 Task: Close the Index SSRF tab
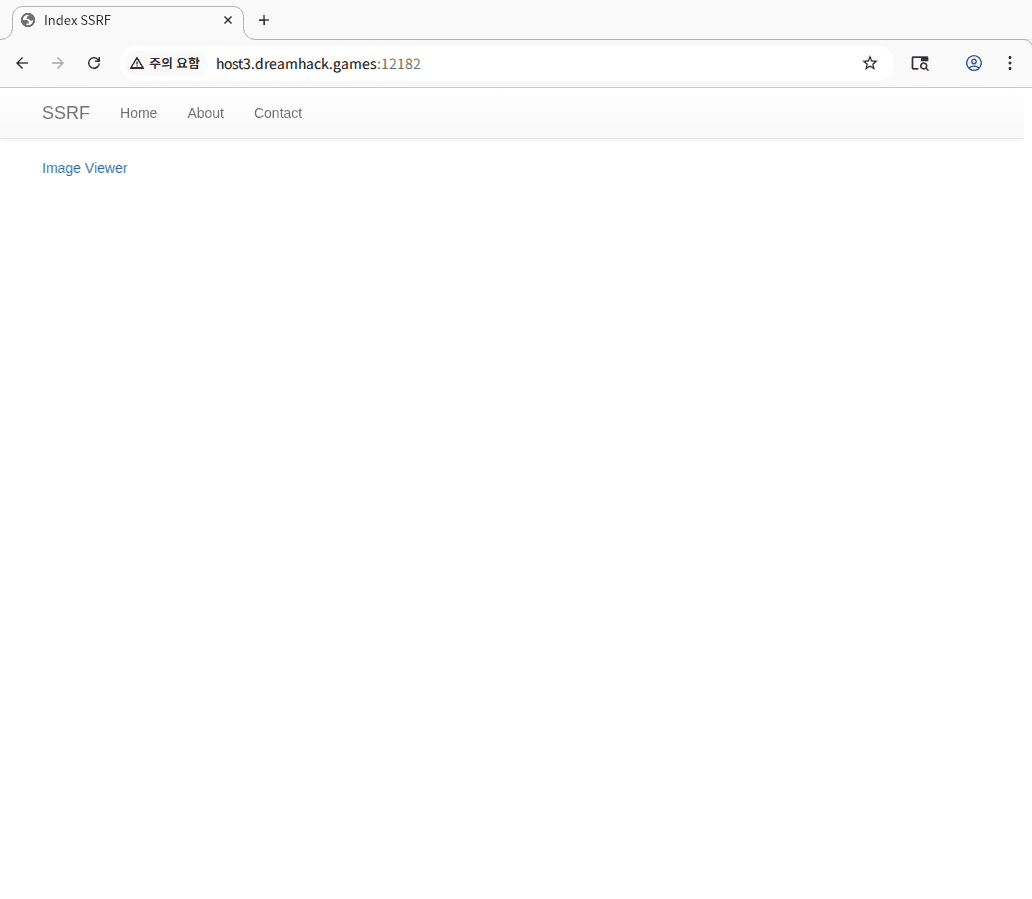pos(228,20)
